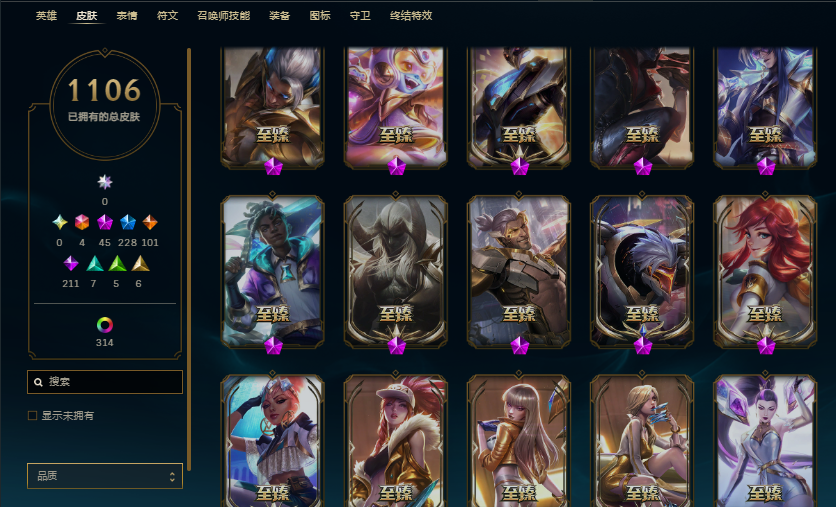The image size is (836, 507).
Task: Open the white-haired horned figure skin card
Action: pyautogui.click(x=396, y=272)
